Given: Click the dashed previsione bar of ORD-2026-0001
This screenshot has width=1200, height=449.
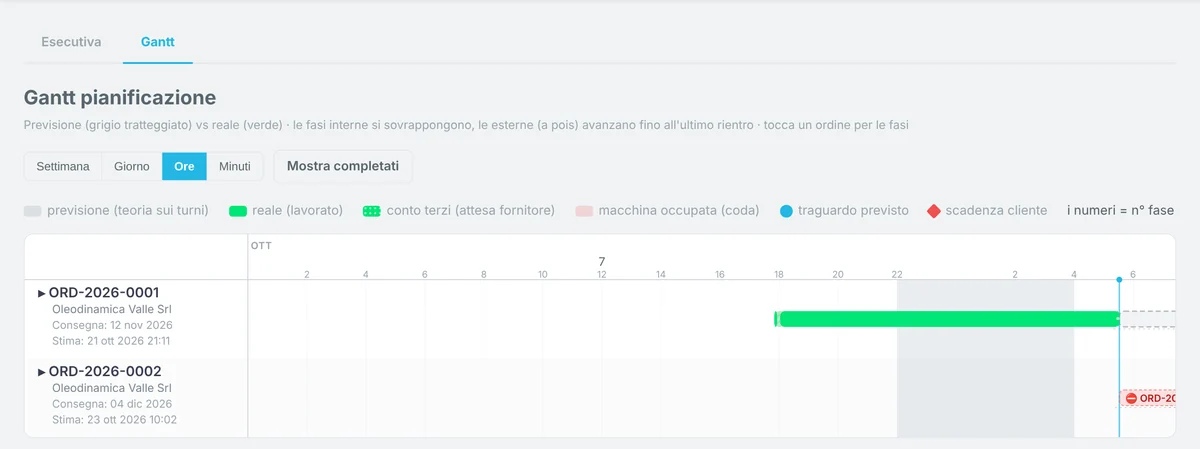Looking at the screenshot, I should tap(1148, 319).
